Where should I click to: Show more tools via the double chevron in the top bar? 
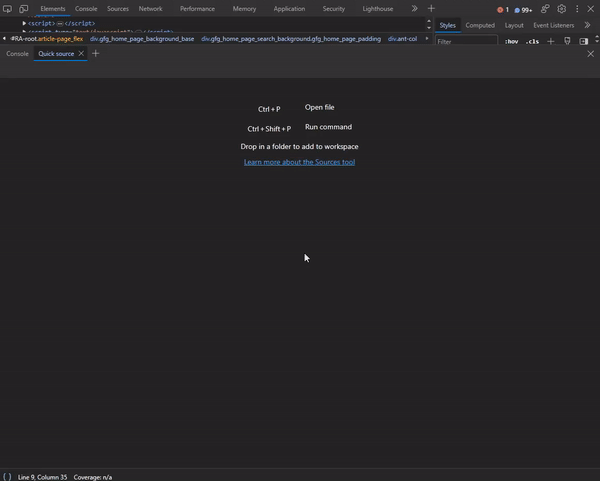tap(414, 8)
